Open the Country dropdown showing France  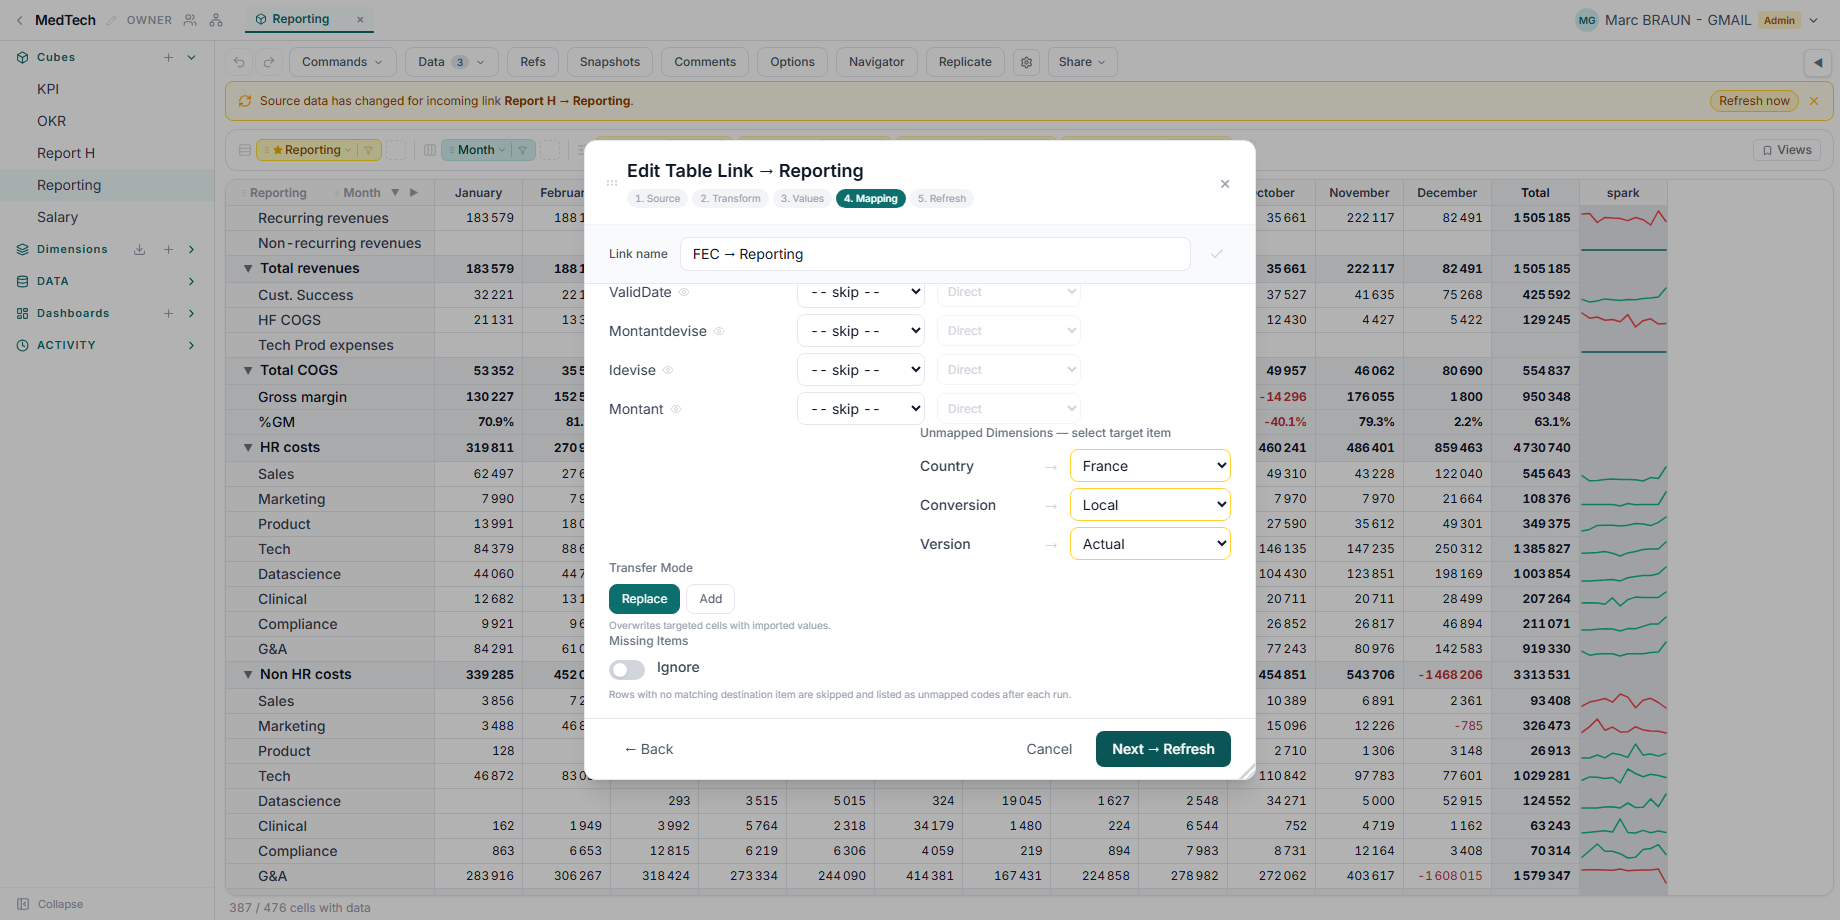point(1150,466)
